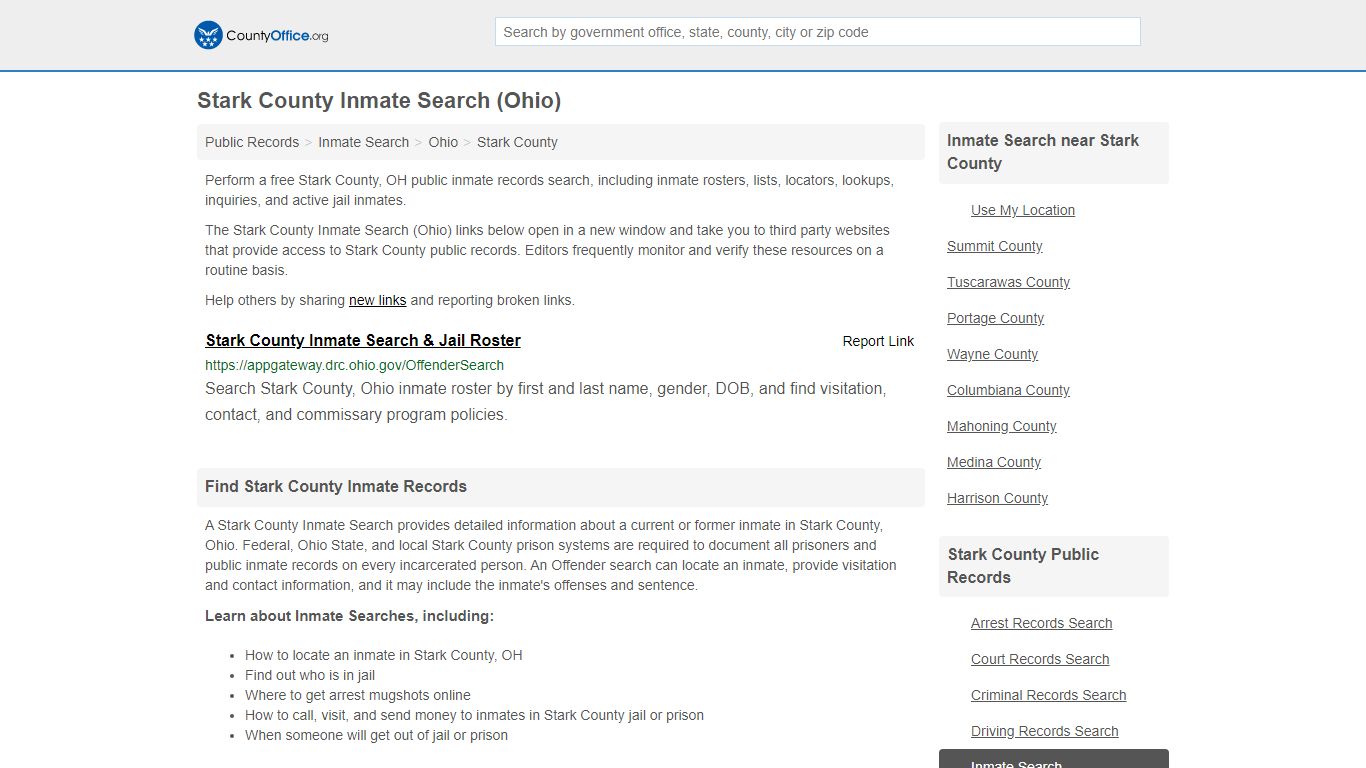Follow the 'new links' sharing link

tap(377, 300)
